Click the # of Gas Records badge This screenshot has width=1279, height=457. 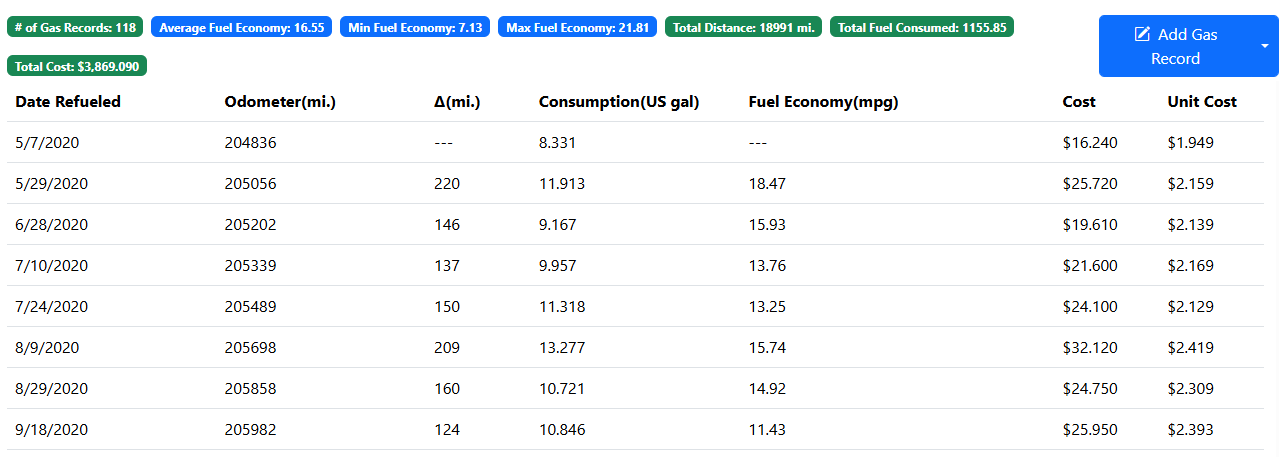click(x=75, y=27)
